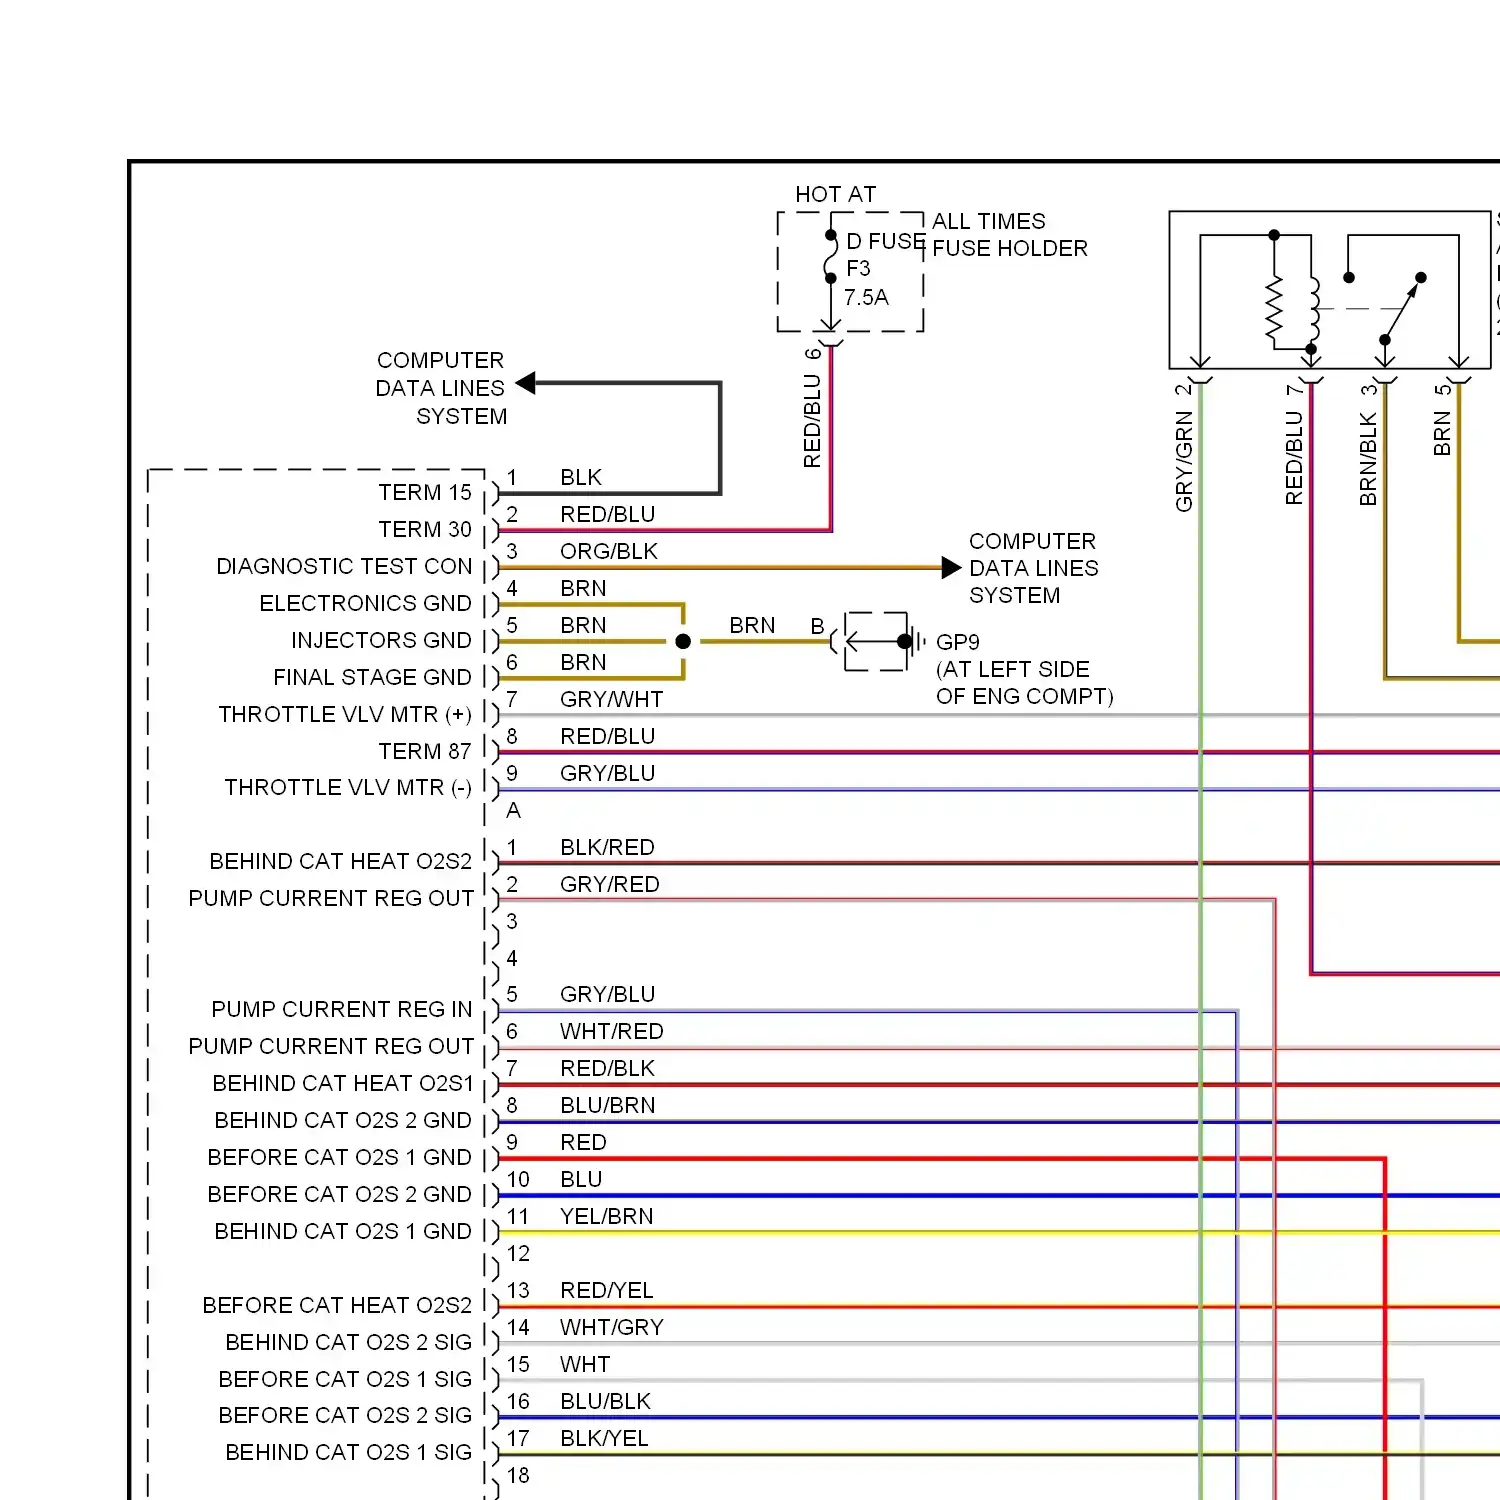Select BEHIND CAT O2S 2 GND label
The height and width of the screenshot is (1500, 1500).
pyautogui.click(x=343, y=1121)
